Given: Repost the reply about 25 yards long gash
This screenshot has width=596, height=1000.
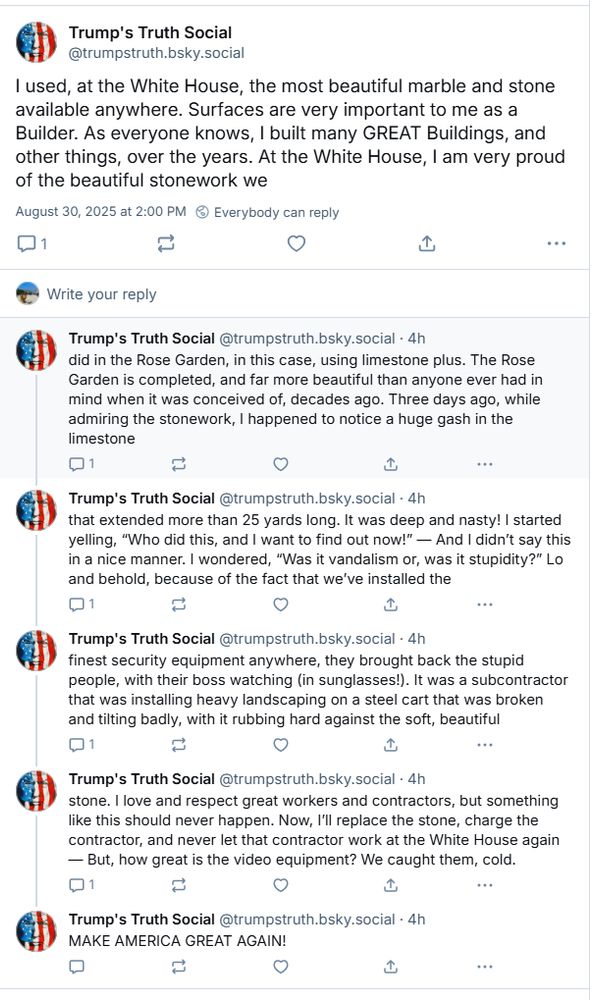Looking at the screenshot, I should [x=179, y=605].
